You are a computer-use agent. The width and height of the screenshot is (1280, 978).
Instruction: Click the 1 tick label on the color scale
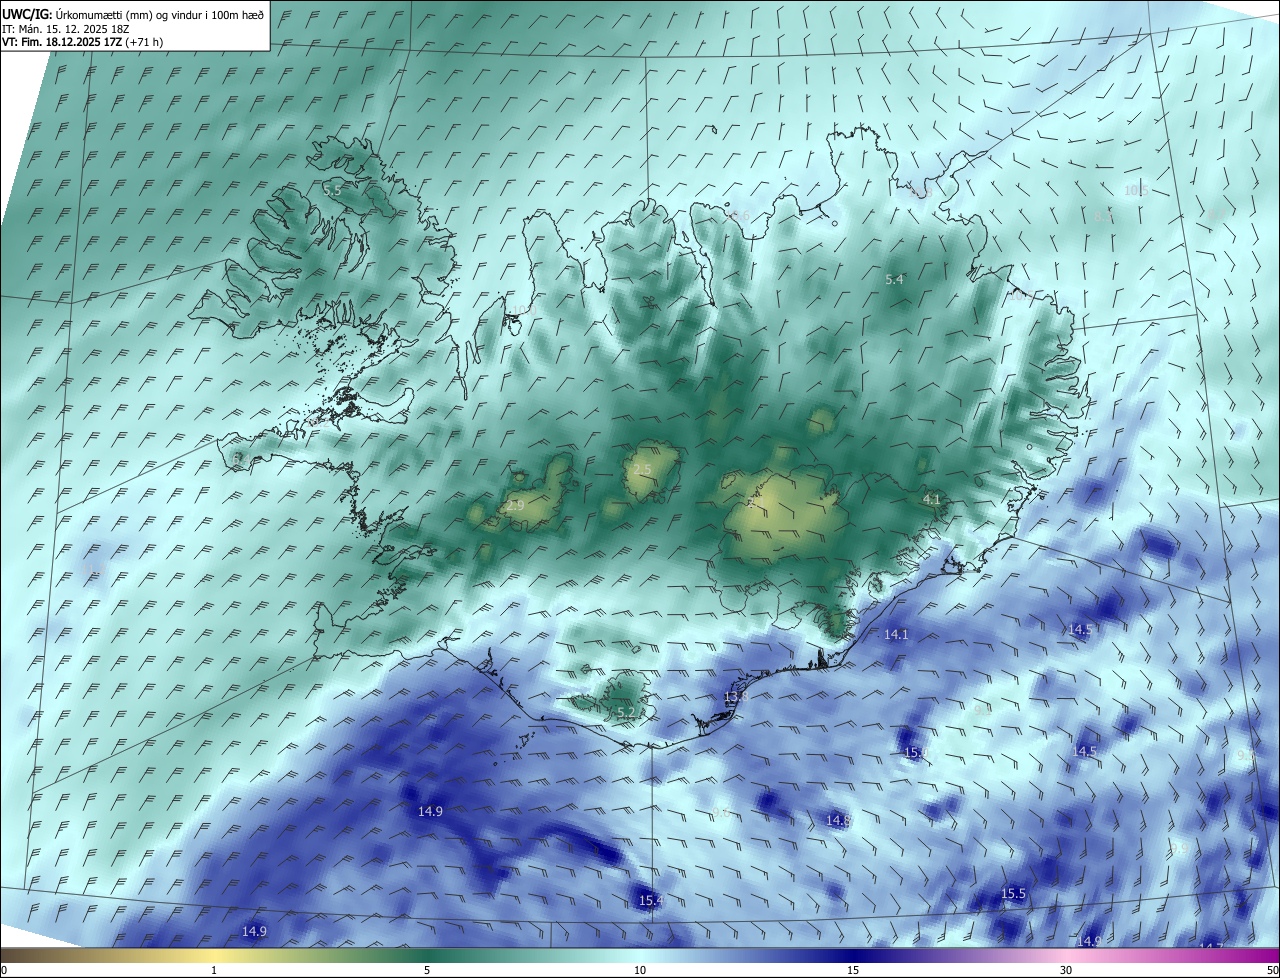[214, 970]
